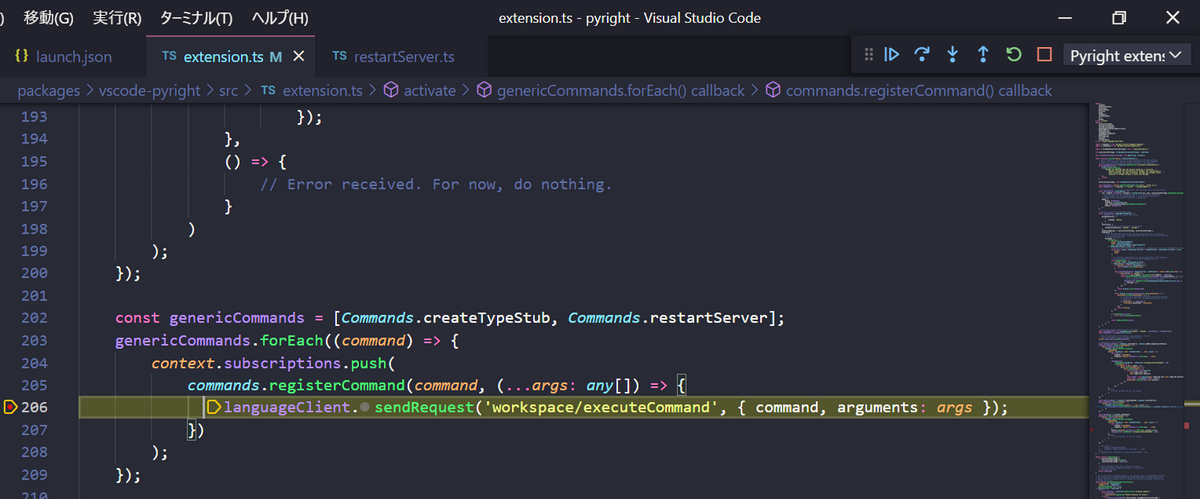1200x499 pixels.
Task: Click the 'src' breadcrumb
Action: point(229,90)
